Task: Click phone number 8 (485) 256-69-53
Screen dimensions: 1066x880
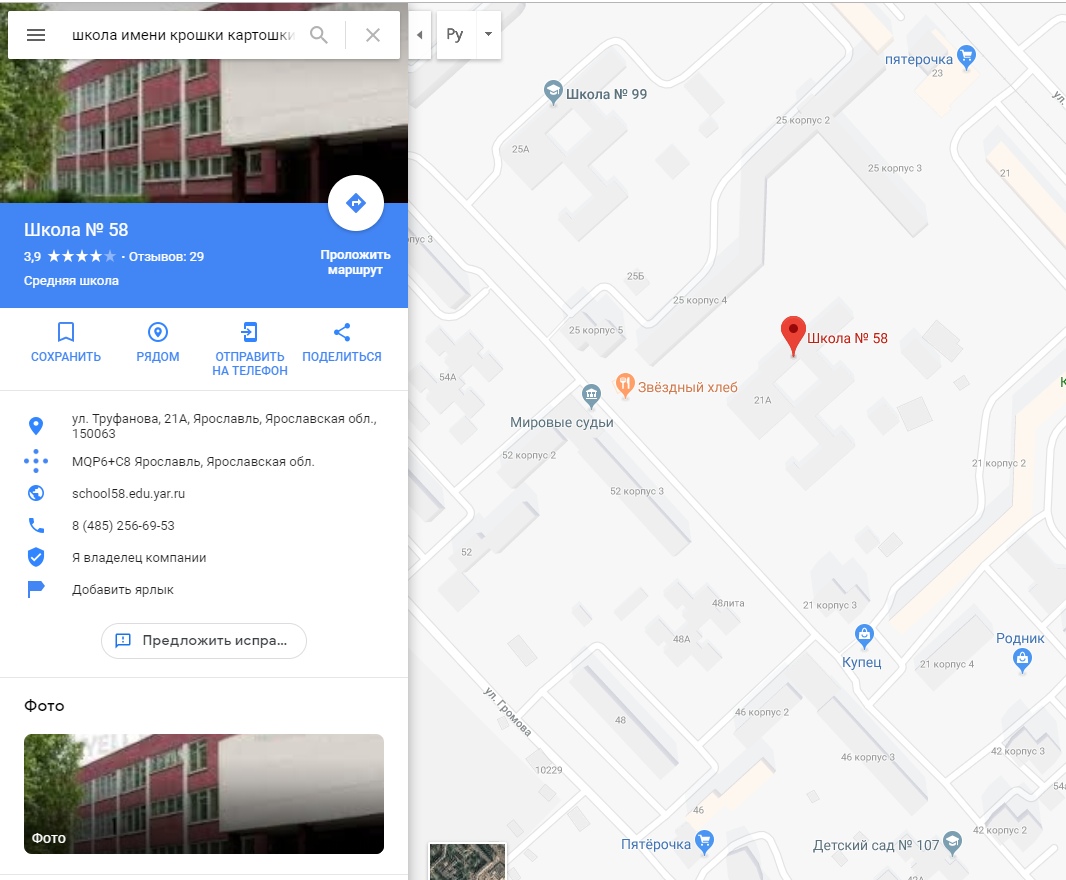Action: click(x=123, y=526)
